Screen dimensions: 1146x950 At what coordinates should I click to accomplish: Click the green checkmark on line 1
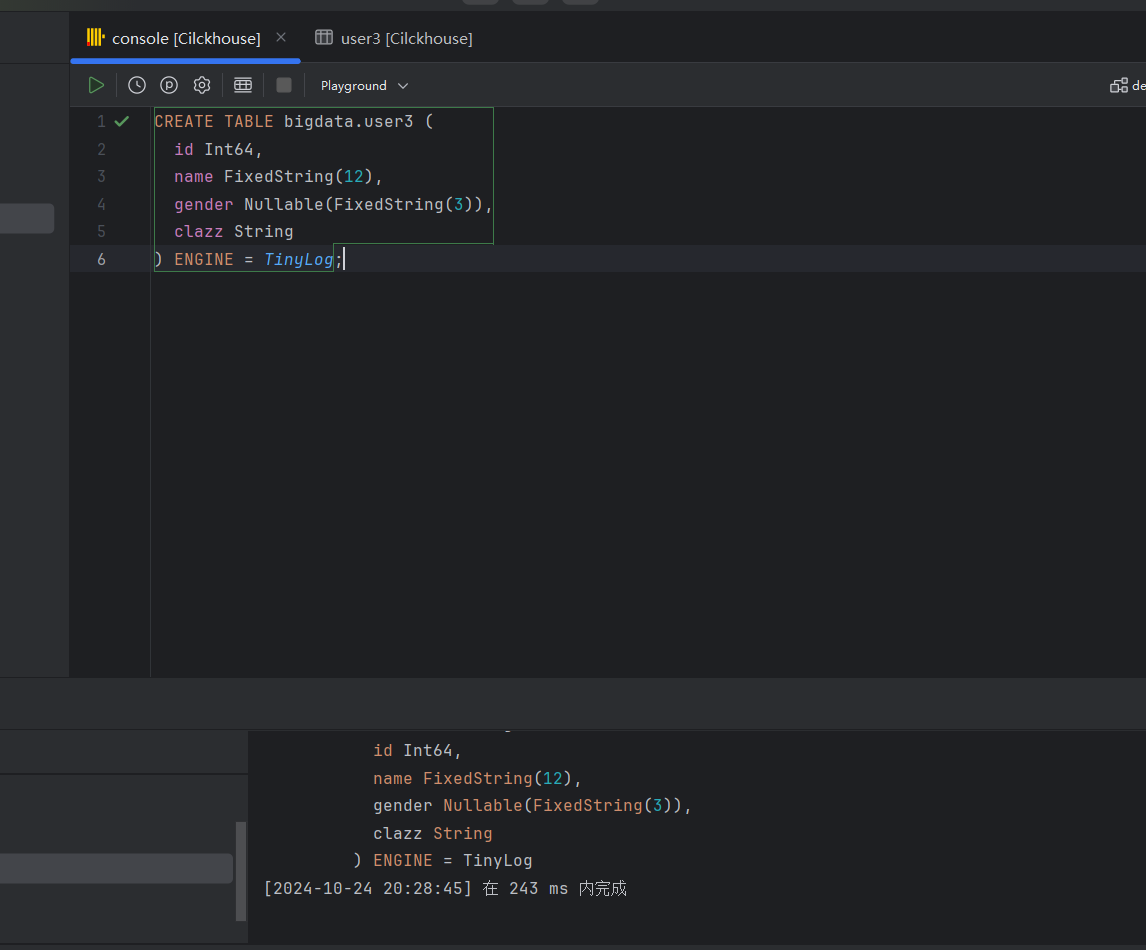pyautogui.click(x=122, y=121)
